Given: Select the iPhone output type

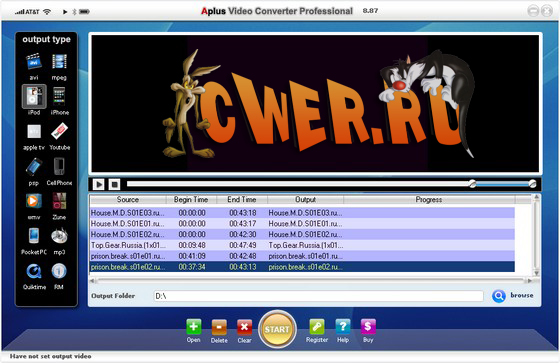Looking at the screenshot, I should [59, 96].
